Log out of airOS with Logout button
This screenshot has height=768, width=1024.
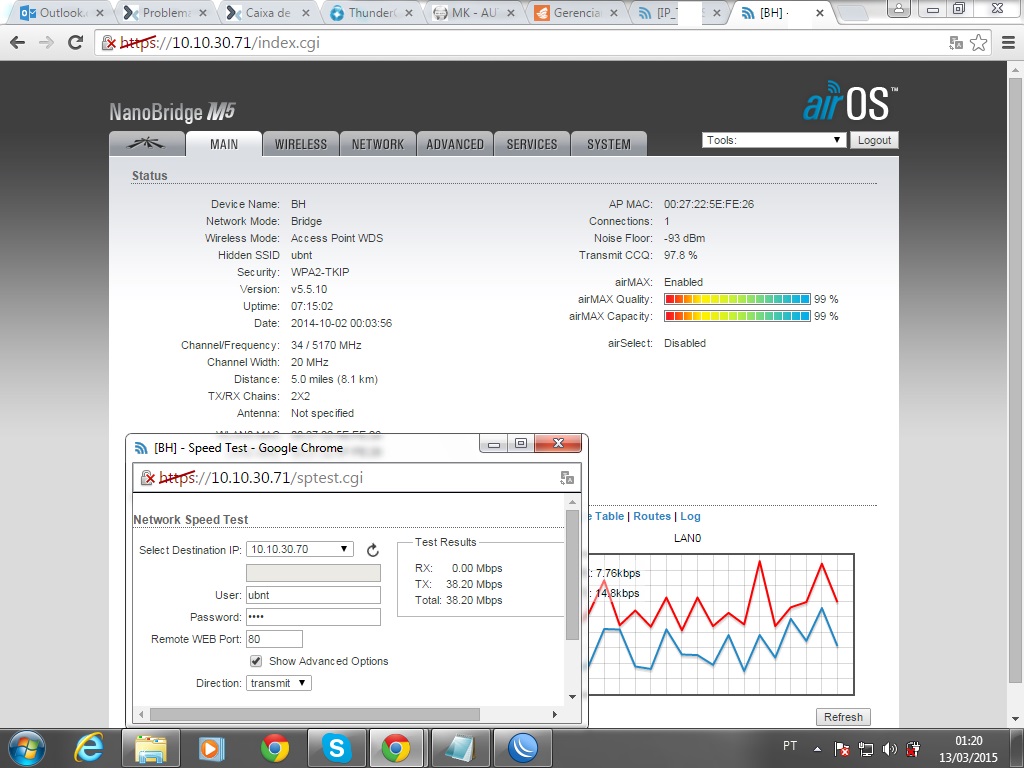[874, 140]
